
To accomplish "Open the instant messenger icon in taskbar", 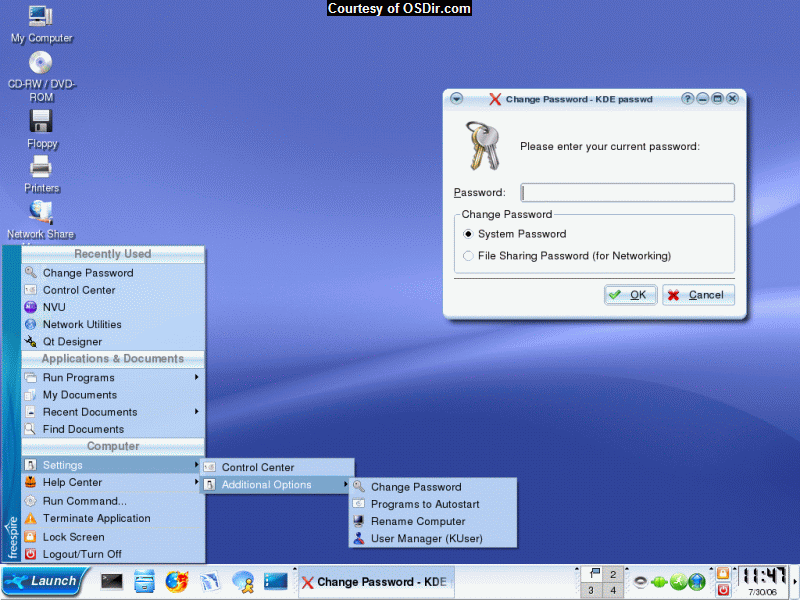I will tap(243, 582).
